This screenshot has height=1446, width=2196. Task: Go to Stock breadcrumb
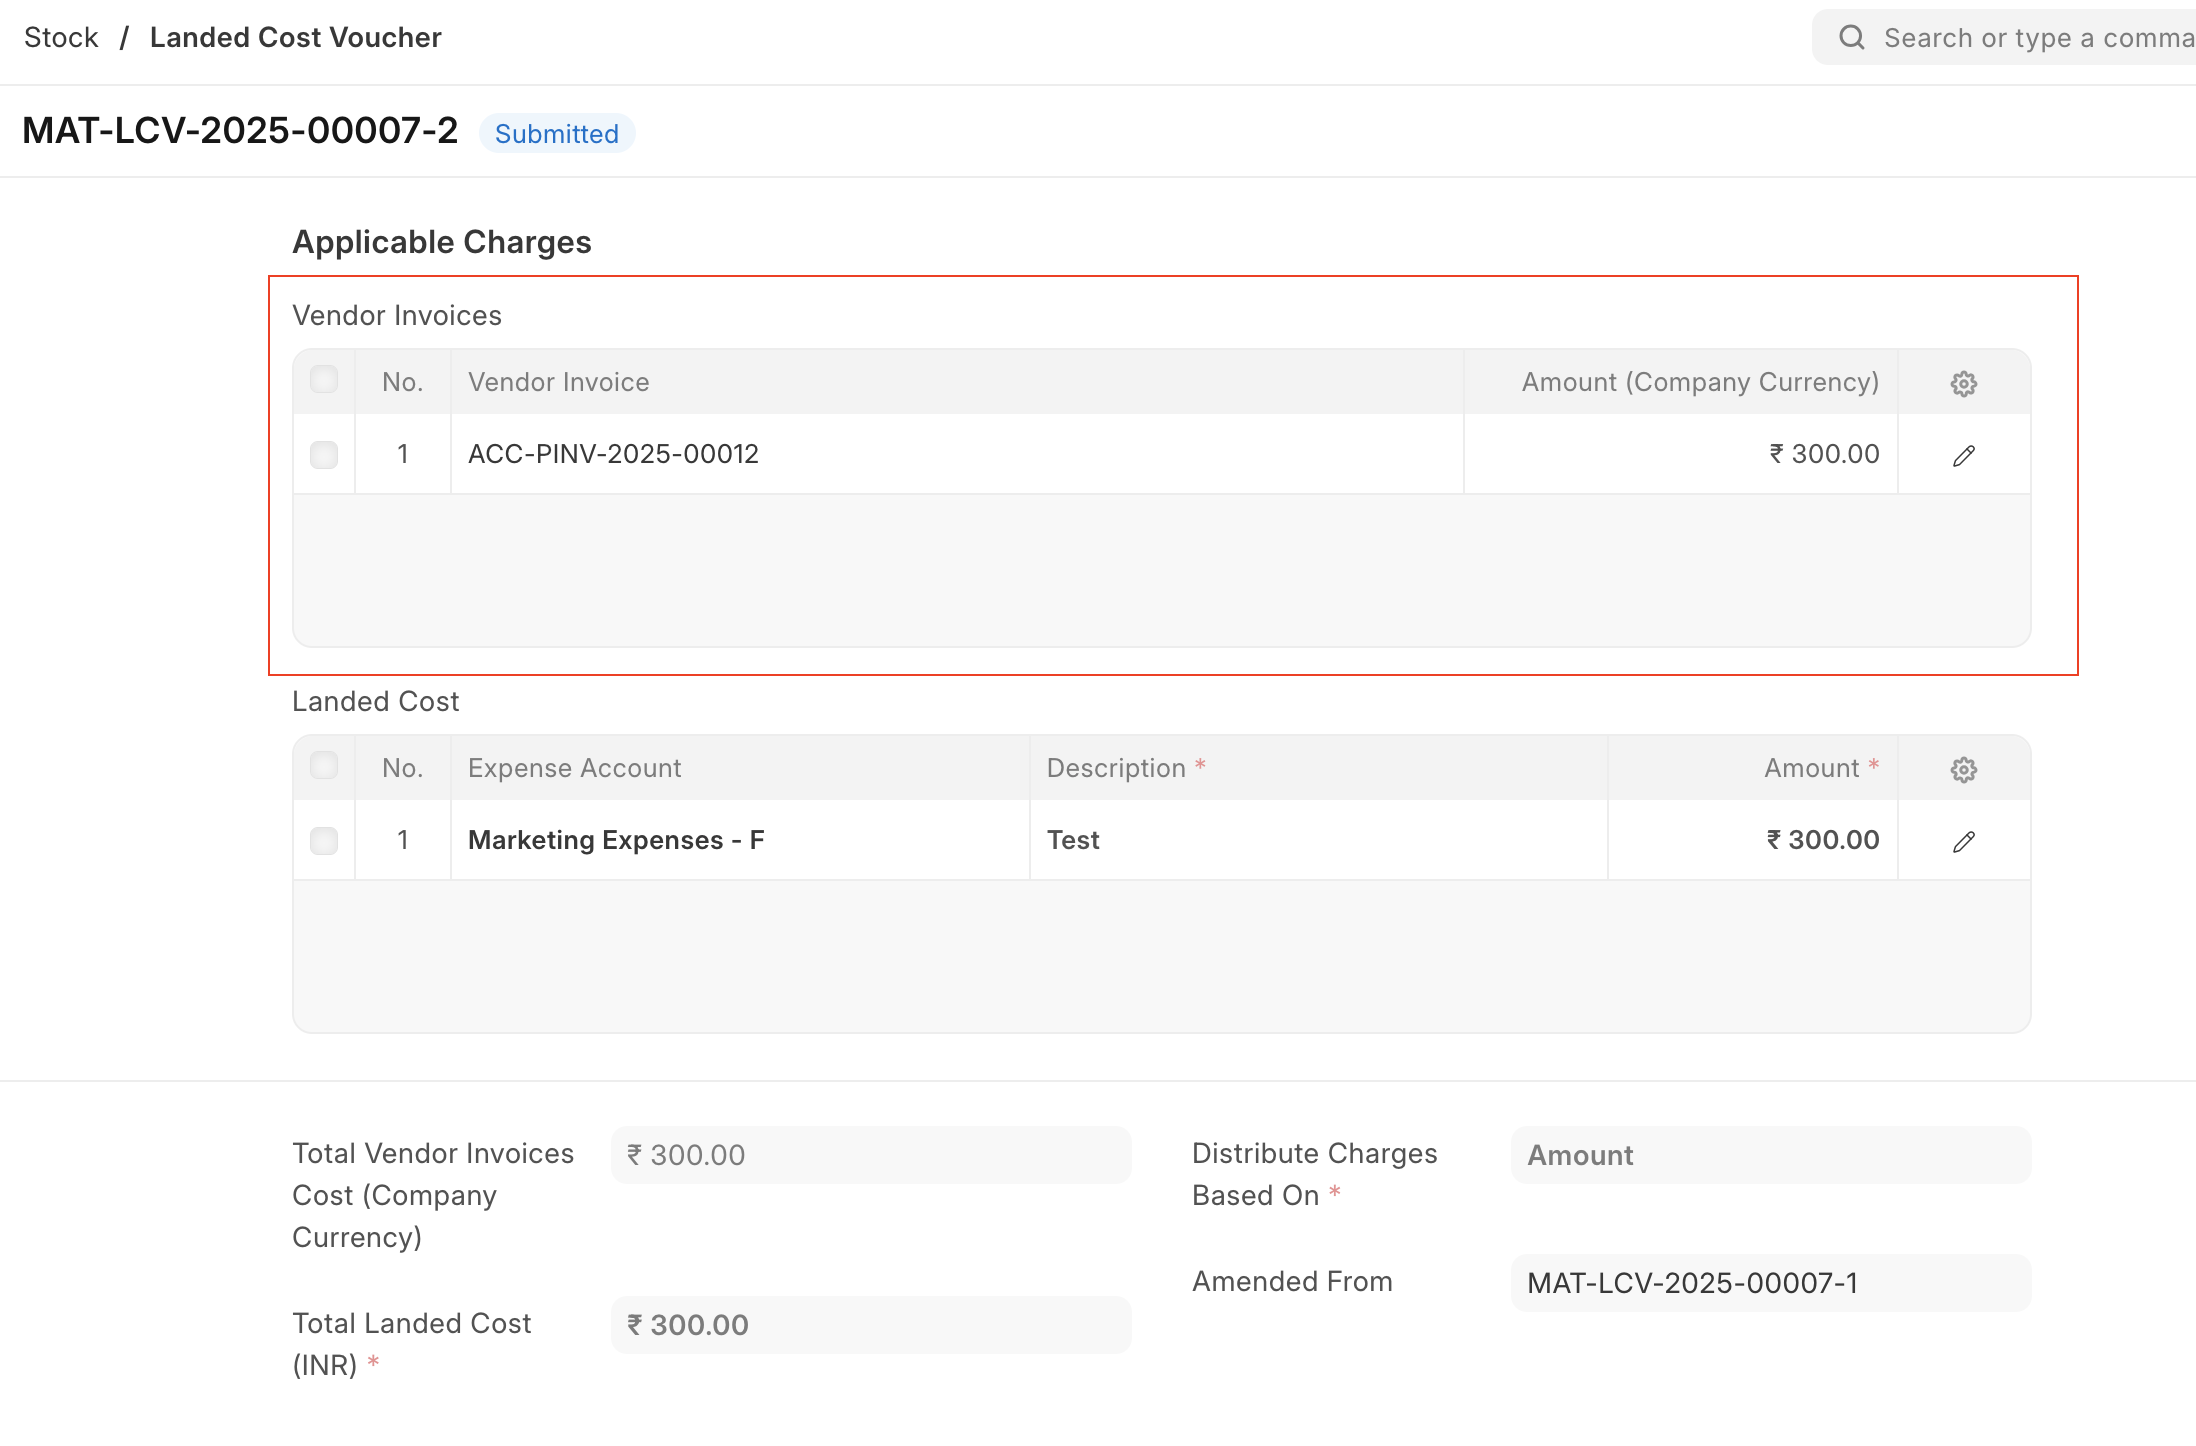(61, 38)
